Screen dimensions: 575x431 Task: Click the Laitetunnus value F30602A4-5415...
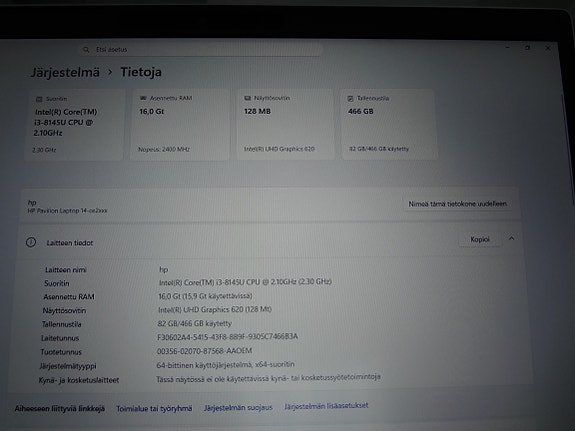227,337
